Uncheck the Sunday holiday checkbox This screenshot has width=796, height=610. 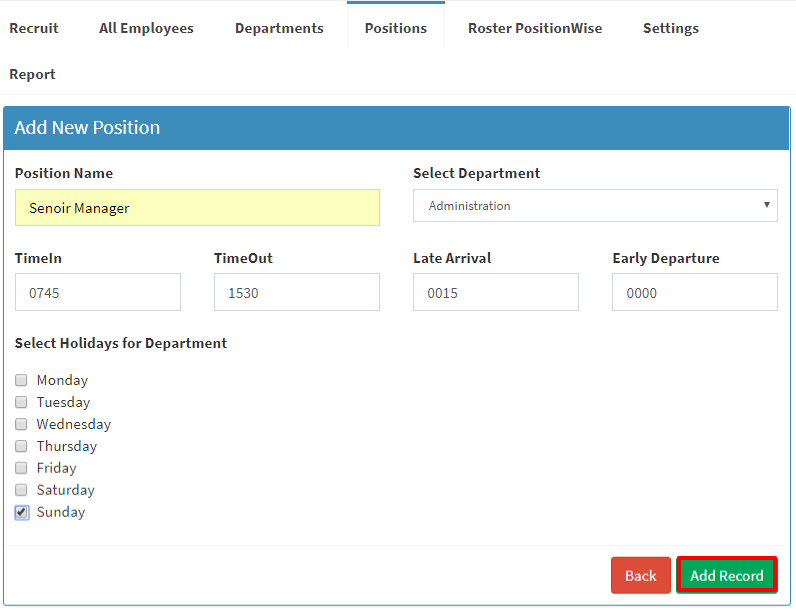coord(21,512)
